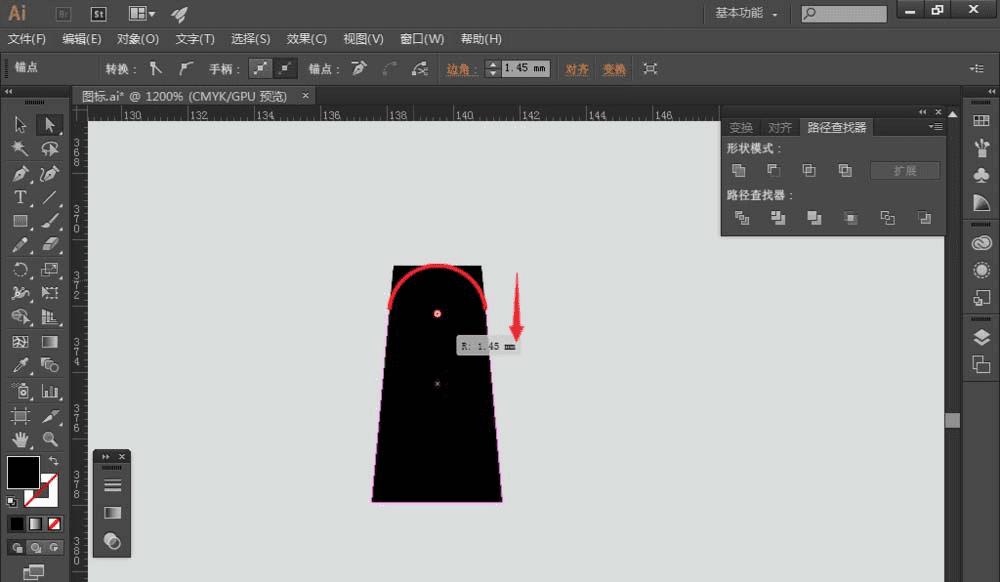The height and width of the screenshot is (582, 1000).
Task: Click the Minus Back pathfinder icon
Action: 923,218
